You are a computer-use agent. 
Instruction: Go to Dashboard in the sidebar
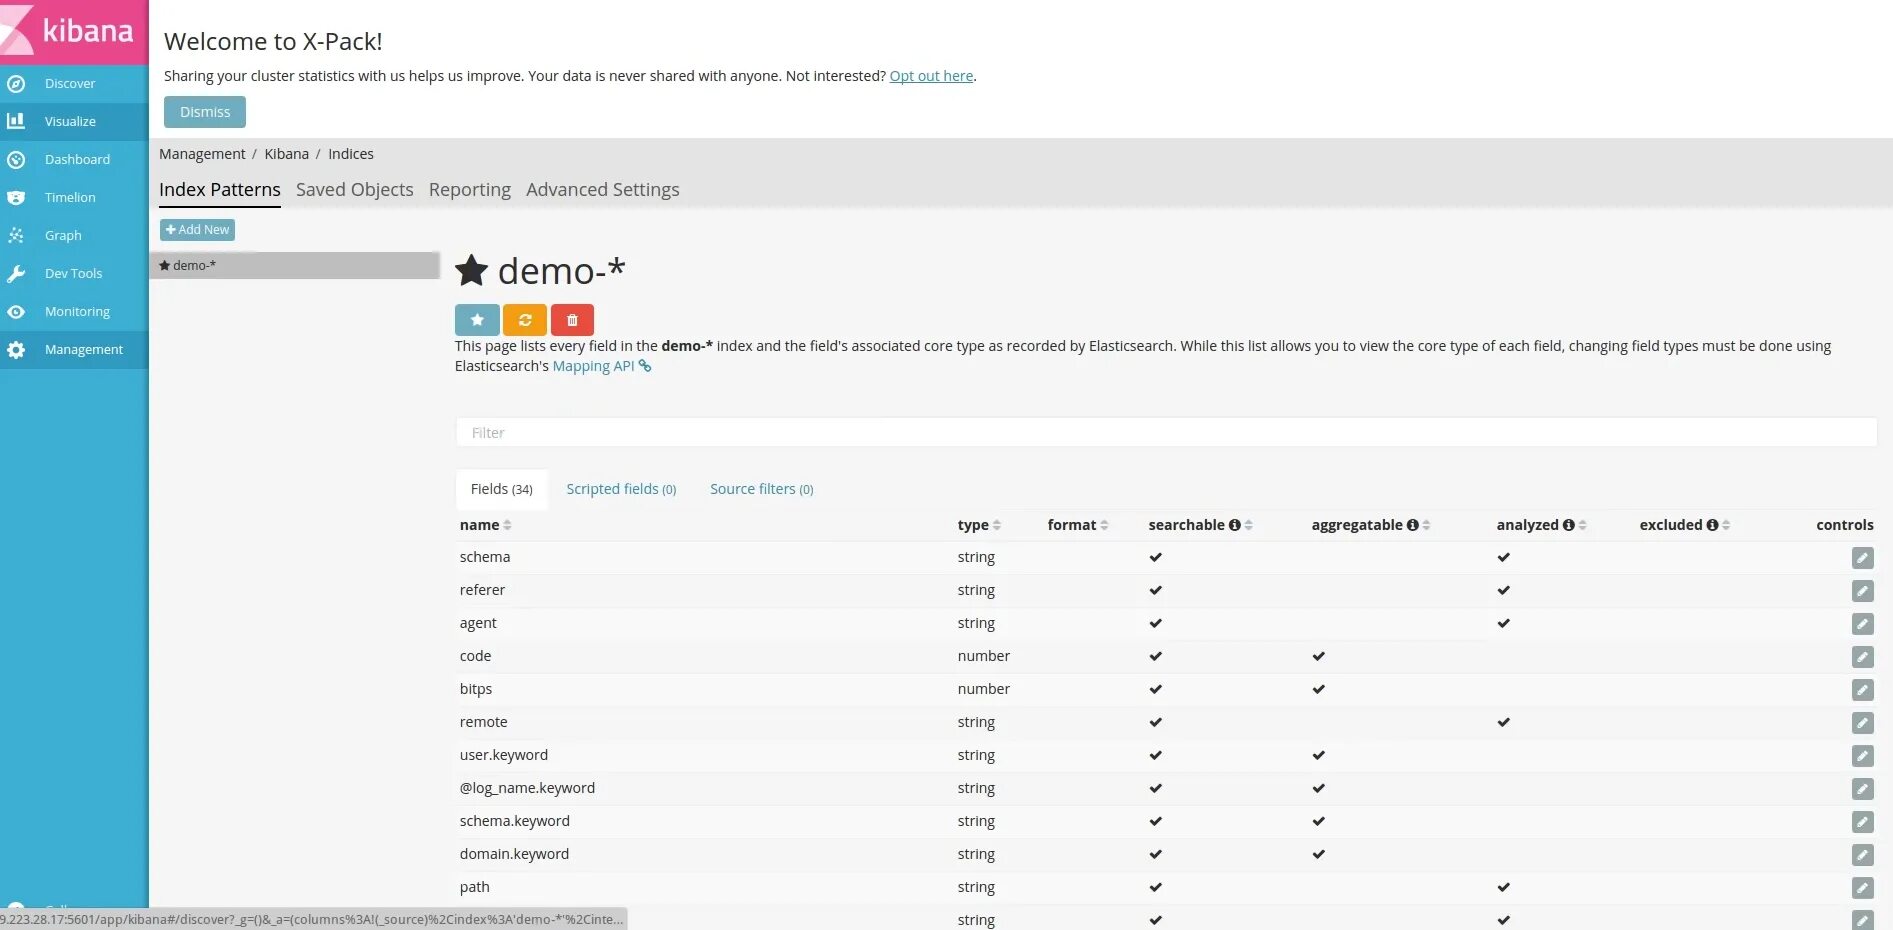click(74, 159)
